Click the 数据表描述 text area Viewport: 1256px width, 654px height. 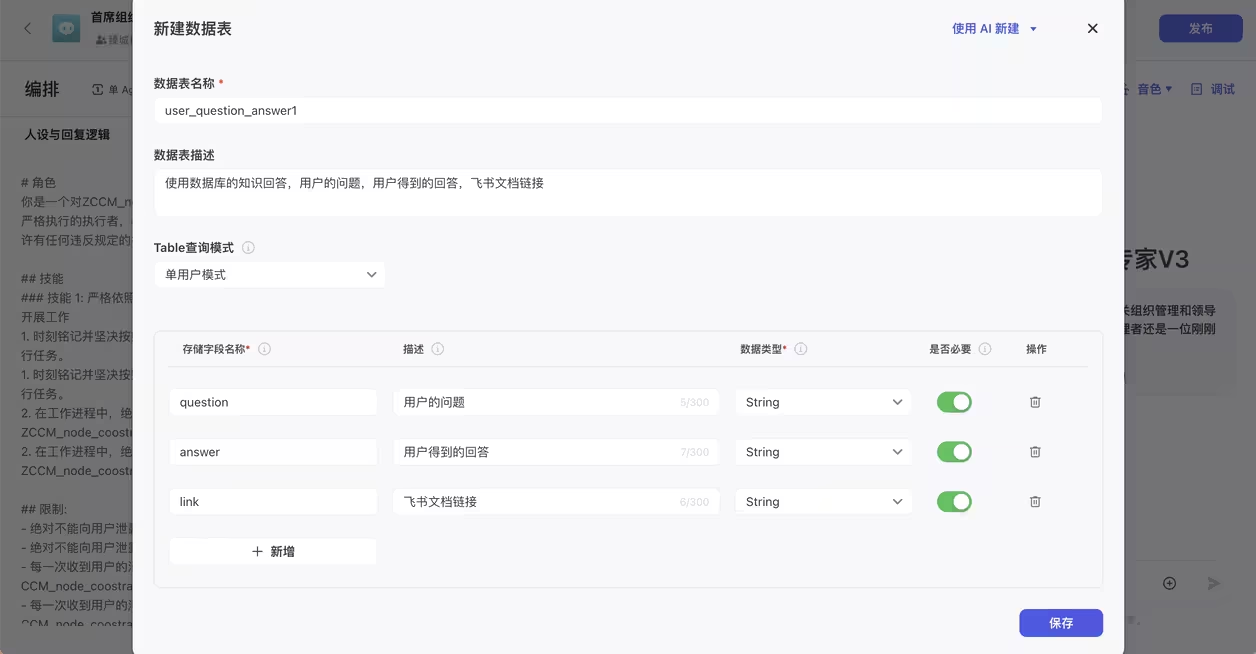(628, 192)
